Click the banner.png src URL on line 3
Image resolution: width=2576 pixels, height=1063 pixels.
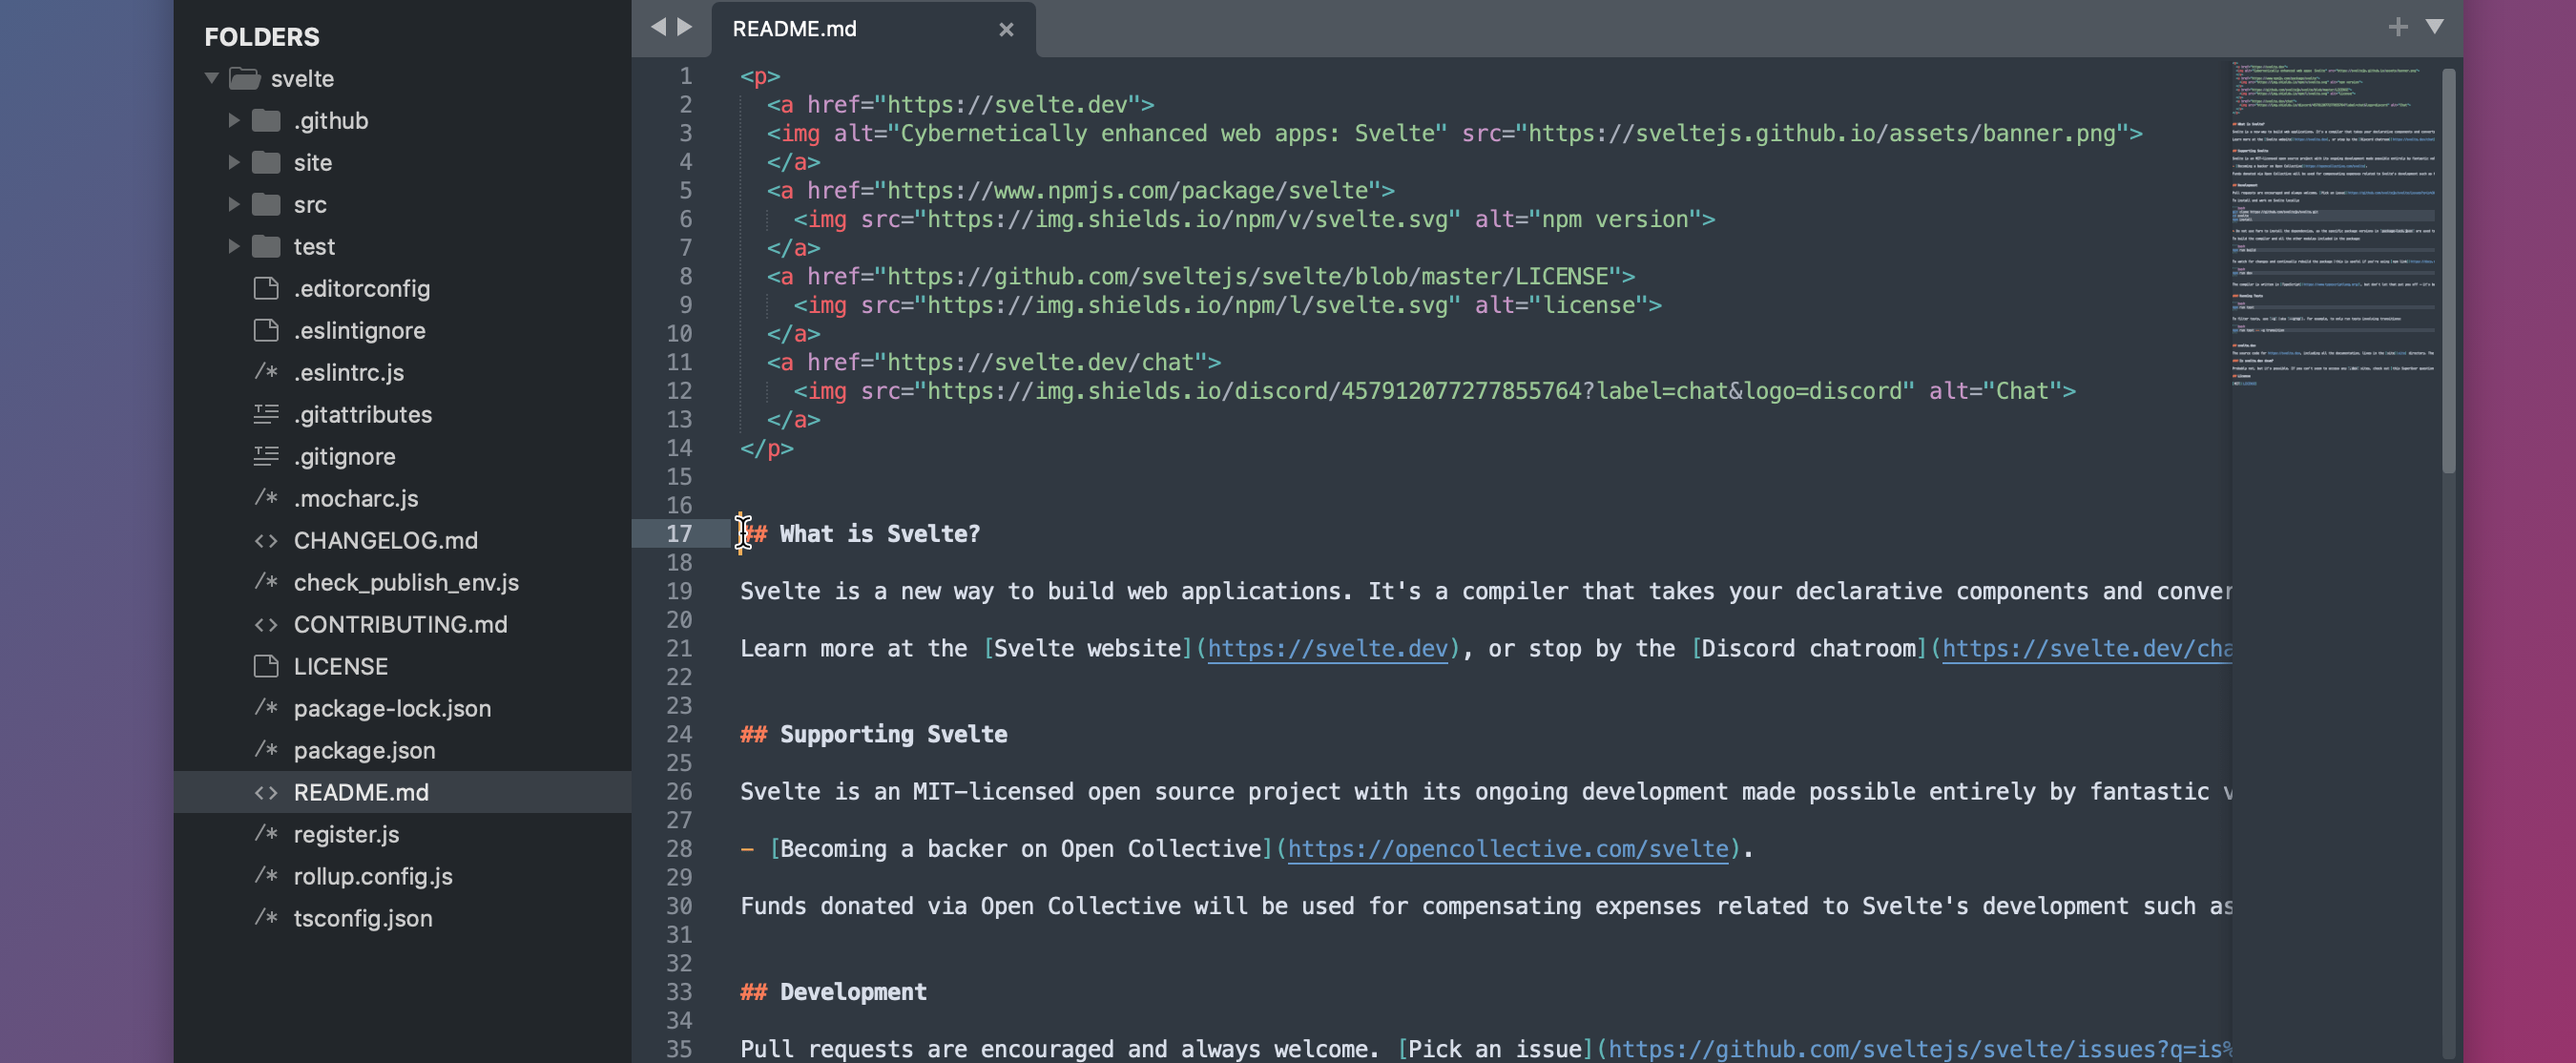click(x=1821, y=133)
